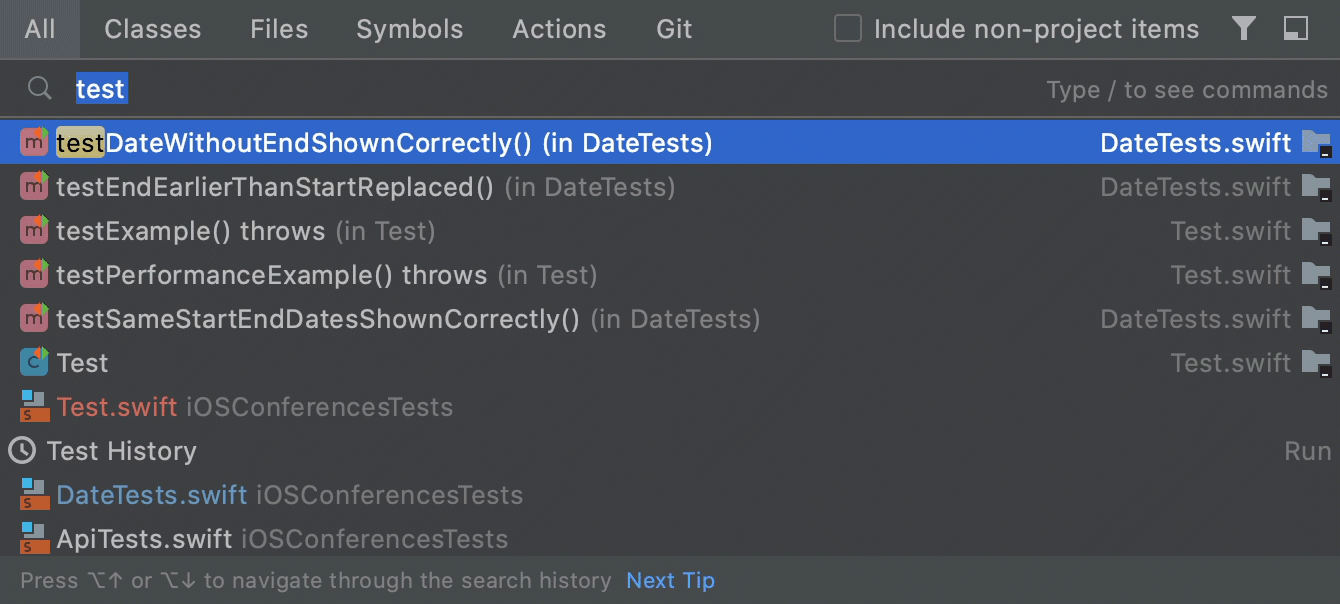Switch to the Classes tab
1340x604 pixels.
tap(152, 29)
